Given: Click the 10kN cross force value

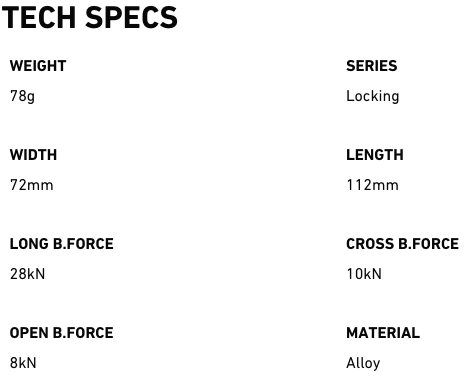Looking at the screenshot, I should [364, 274].
